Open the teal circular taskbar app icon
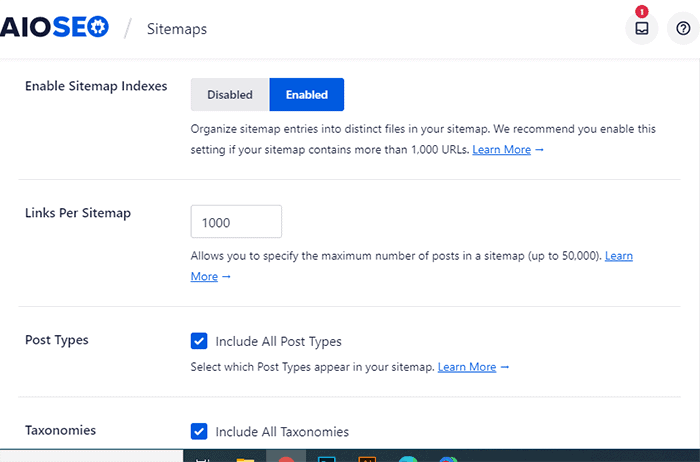The width and height of the screenshot is (700, 462). (406, 456)
